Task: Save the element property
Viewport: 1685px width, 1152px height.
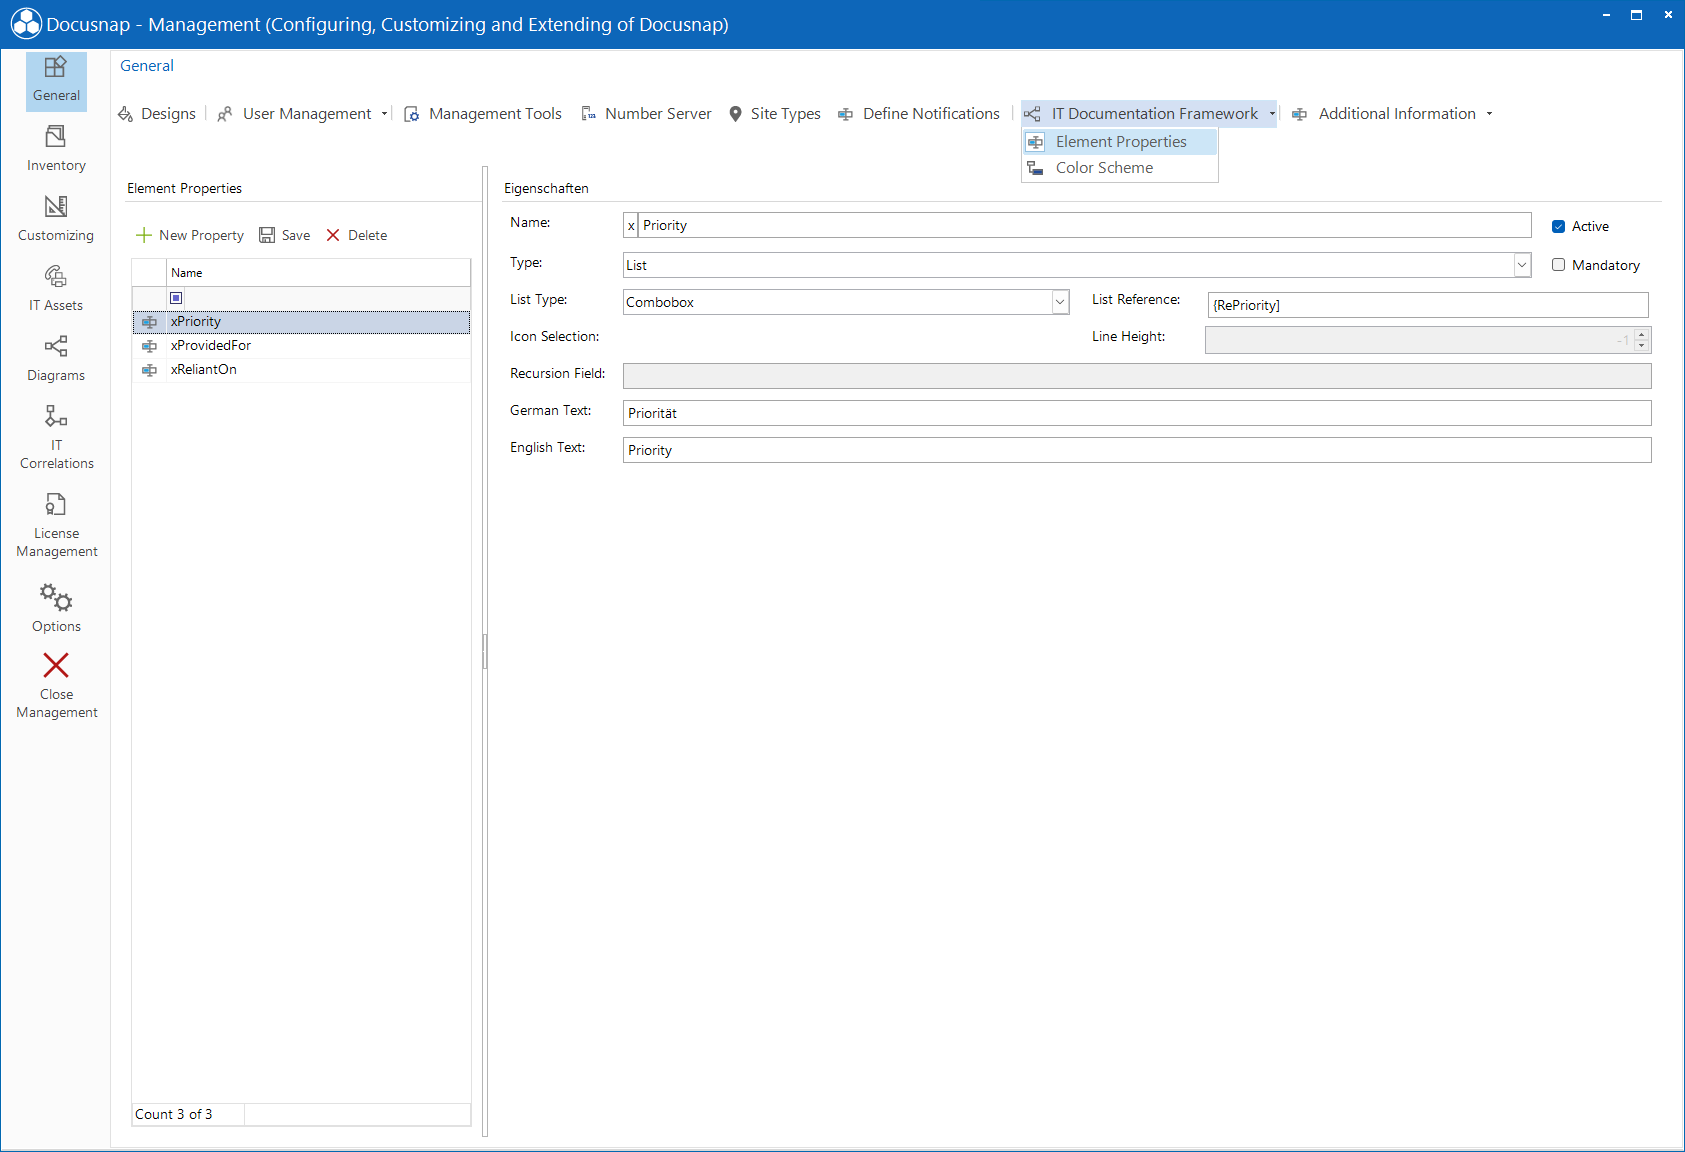Action: 285,235
